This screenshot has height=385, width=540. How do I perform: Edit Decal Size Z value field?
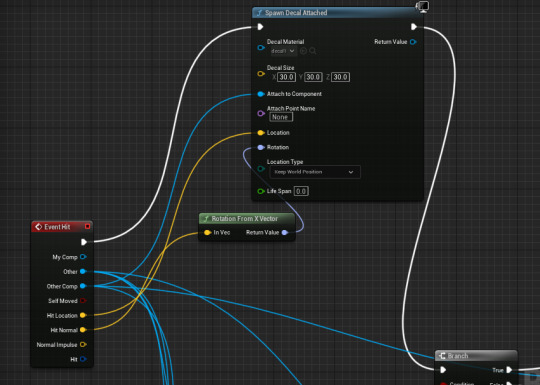[340, 77]
